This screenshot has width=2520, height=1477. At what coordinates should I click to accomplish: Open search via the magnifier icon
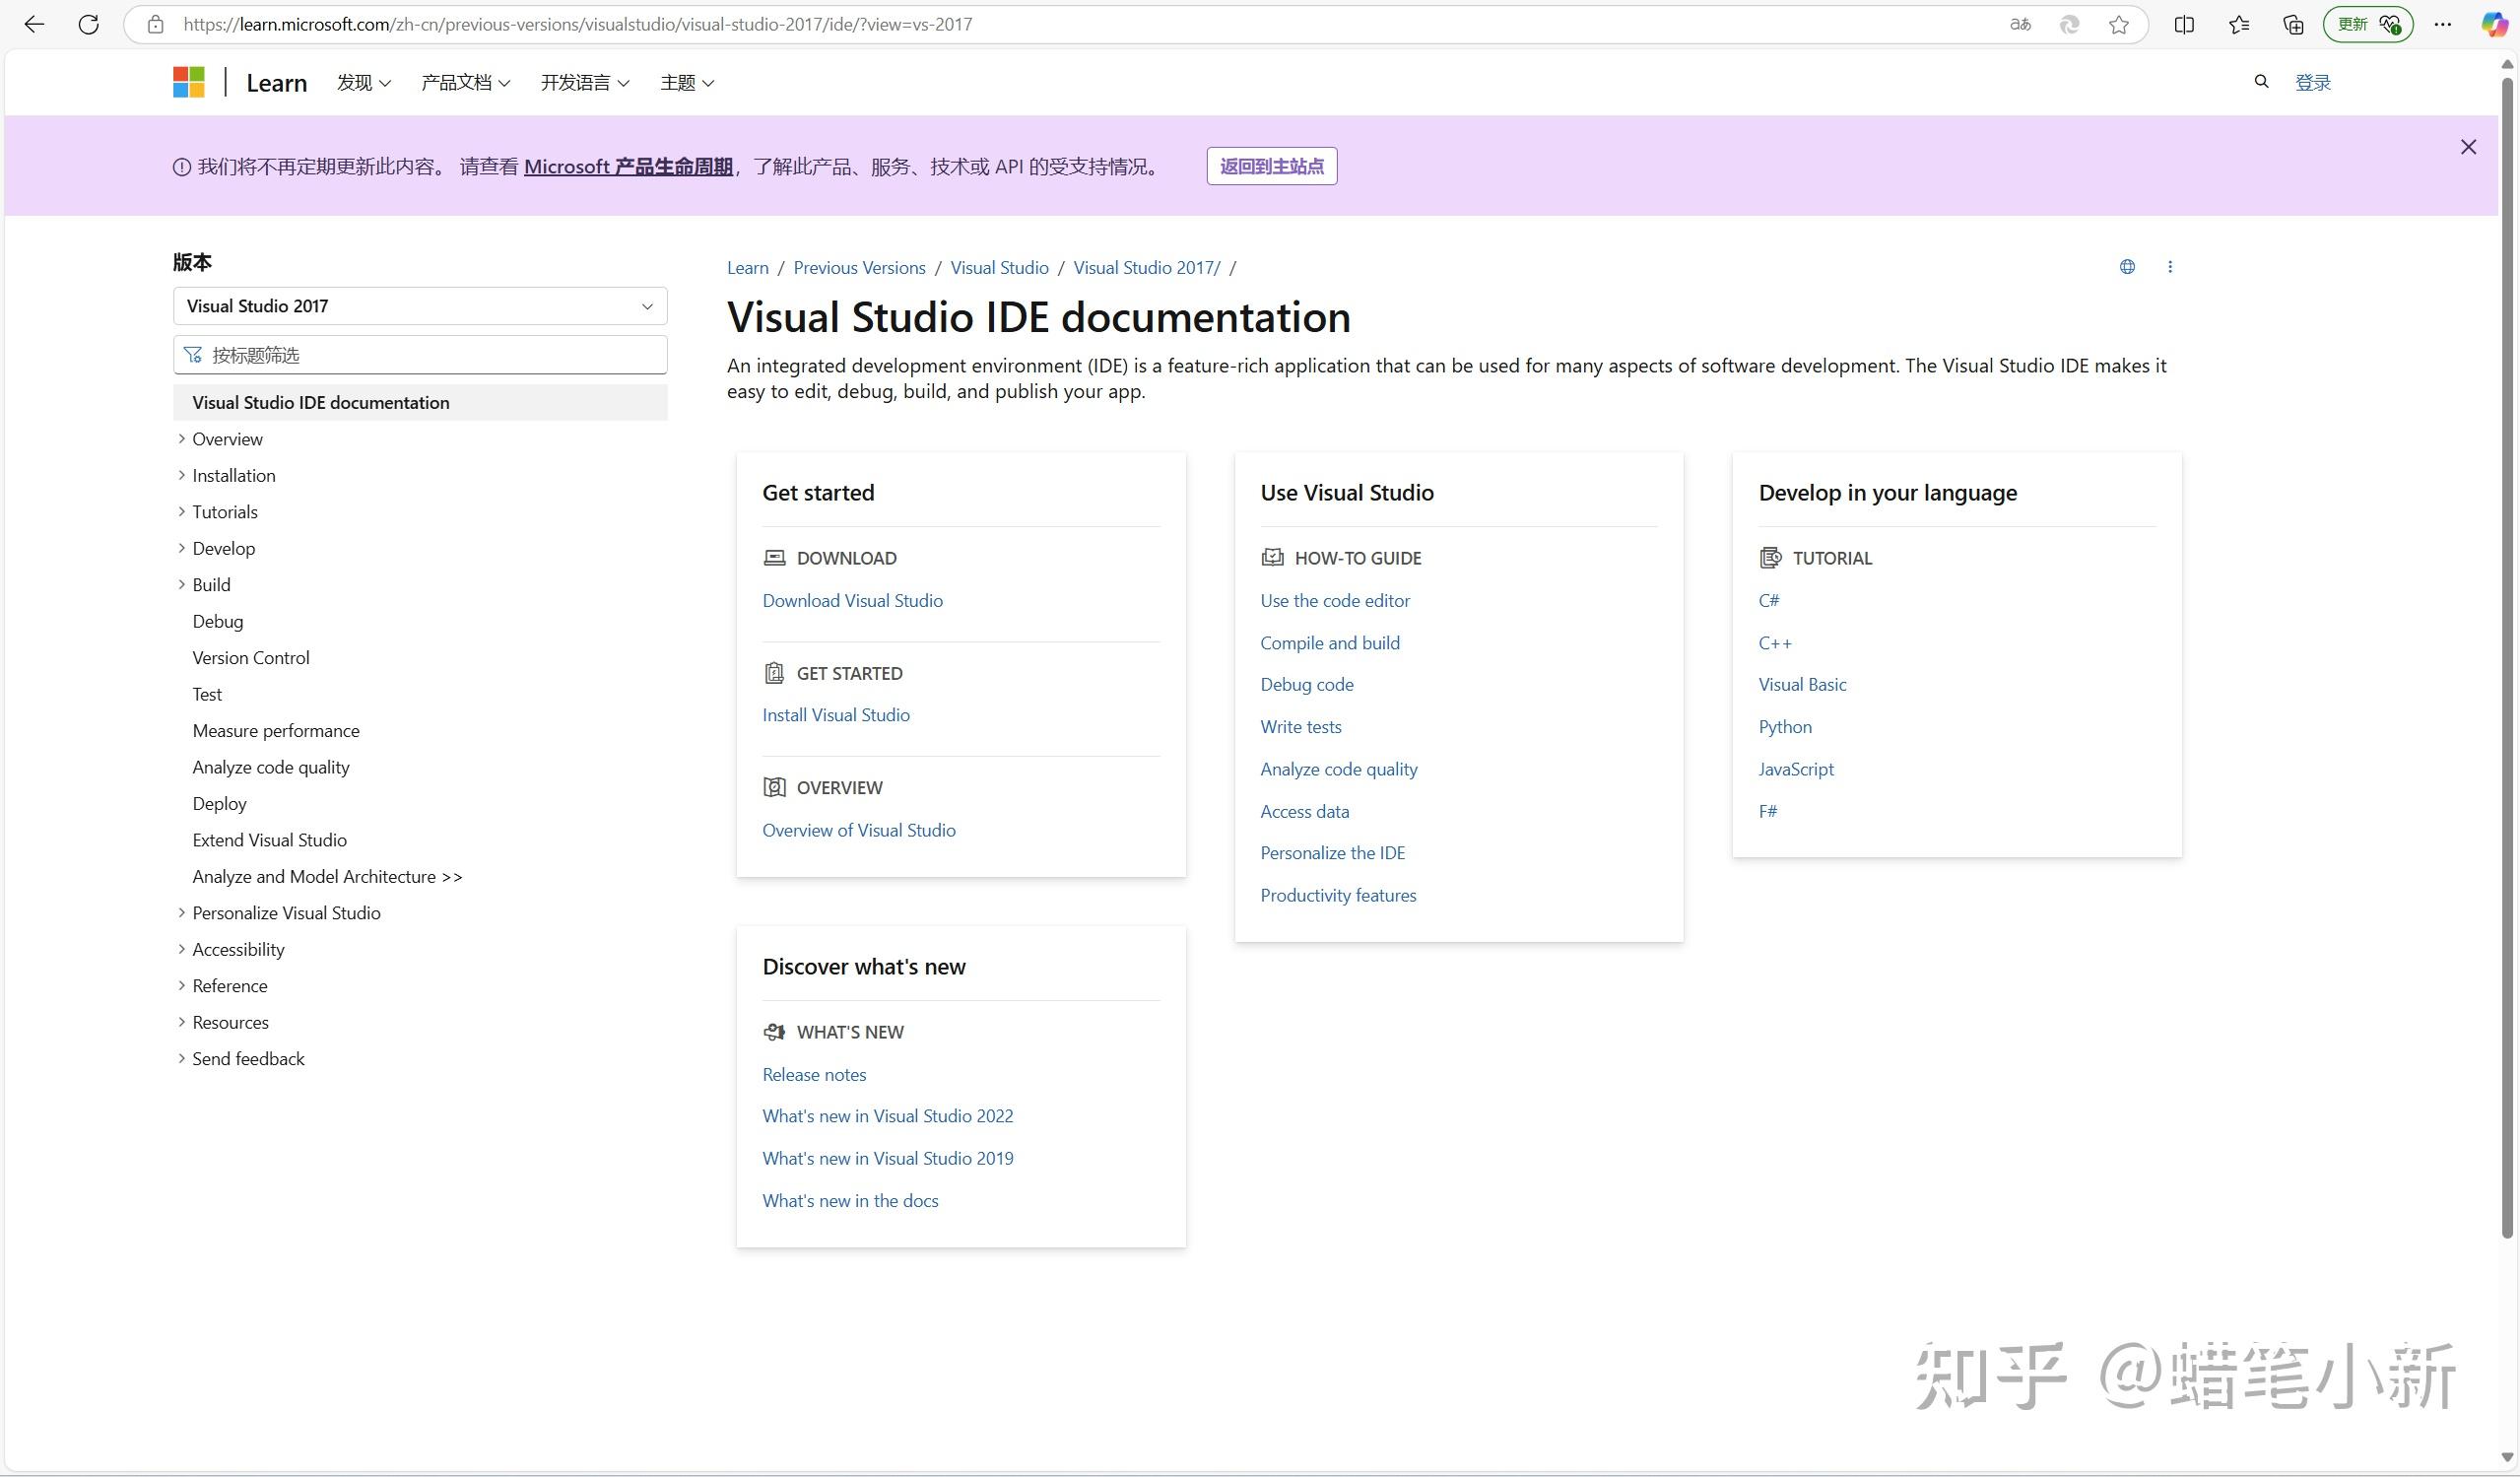[x=2260, y=81]
